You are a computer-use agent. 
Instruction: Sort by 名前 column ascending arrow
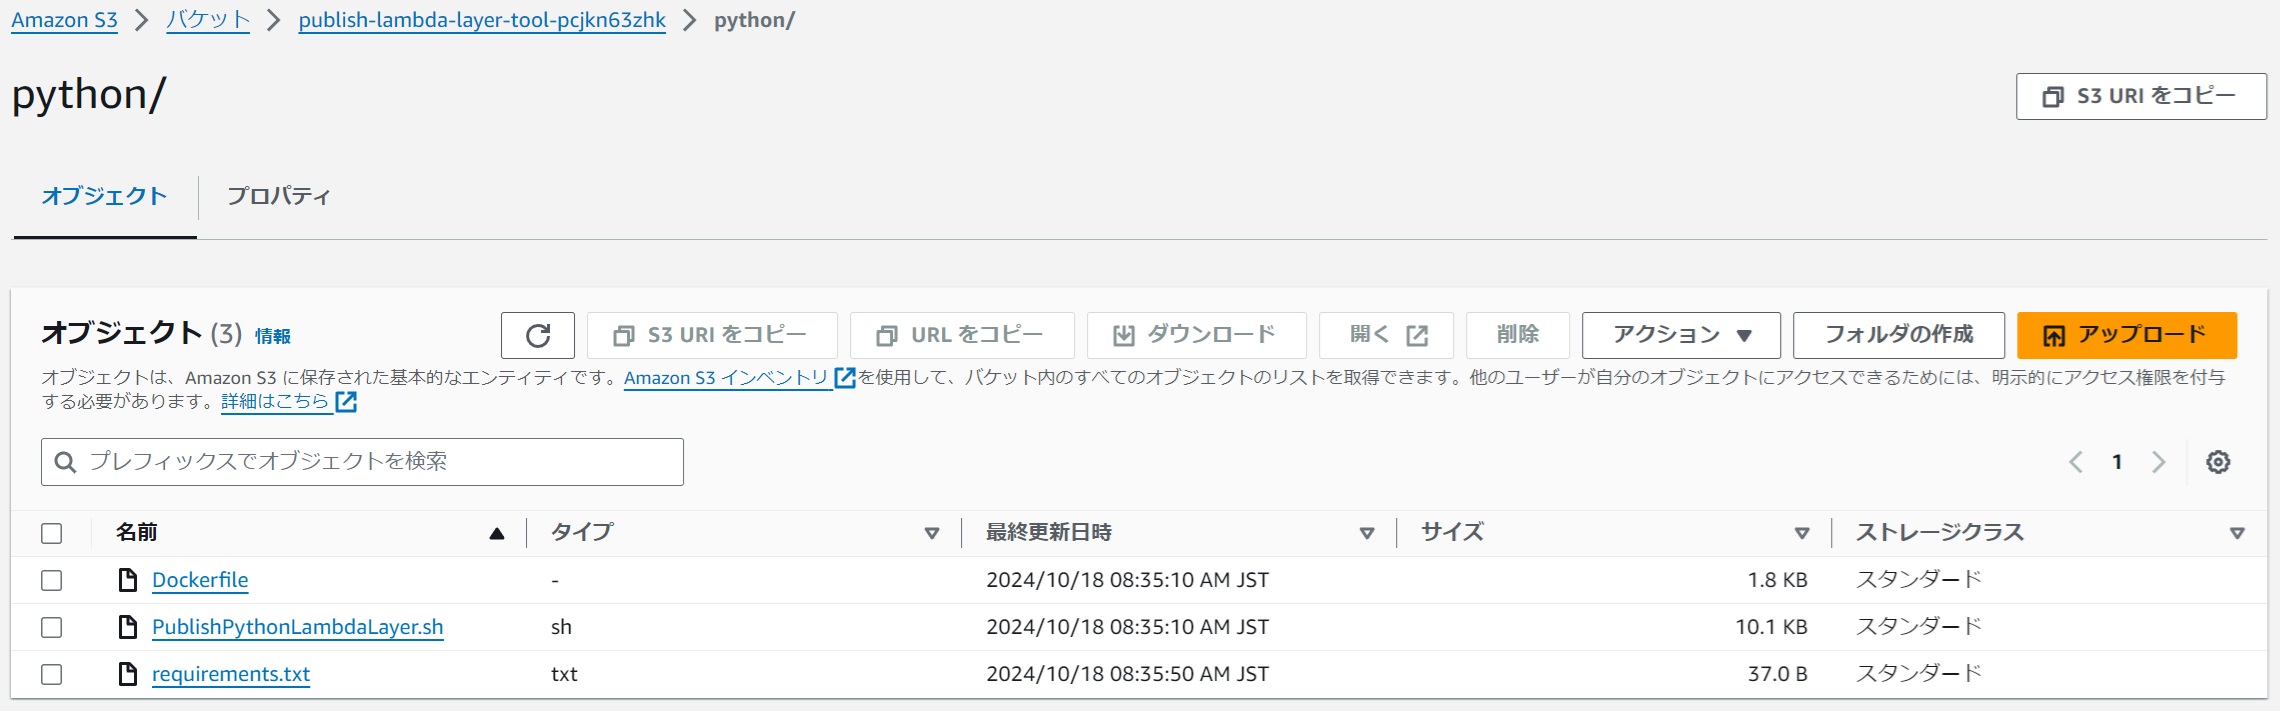click(x=497, y=533)
